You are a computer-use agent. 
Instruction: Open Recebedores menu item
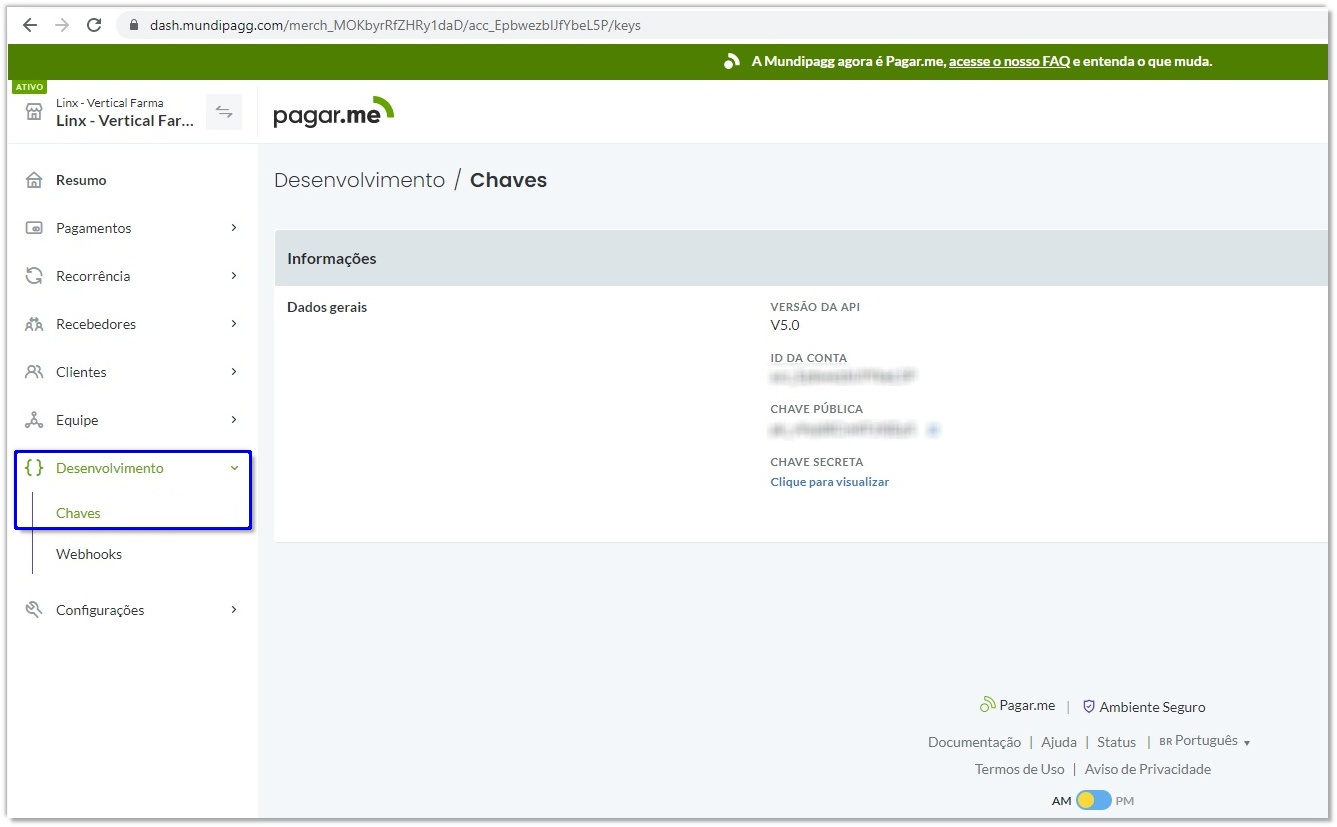[96, 324]
